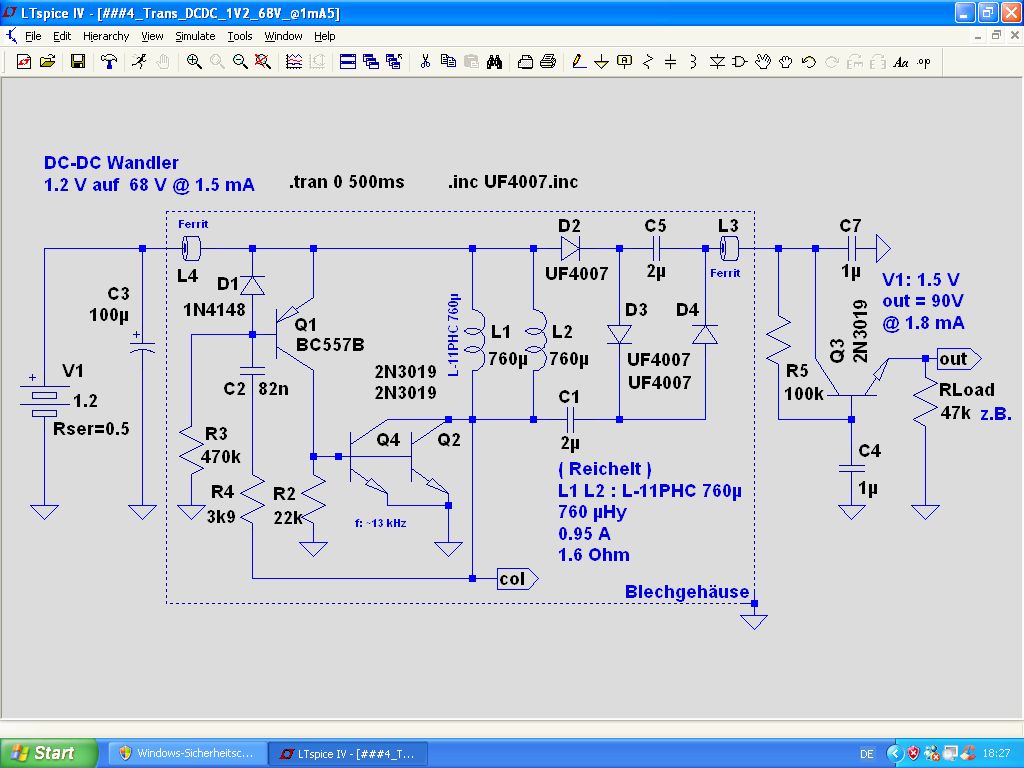The image size is (1024, 768).
Task: Click the Run simulation toolbar icon
Action: [138, 62]
